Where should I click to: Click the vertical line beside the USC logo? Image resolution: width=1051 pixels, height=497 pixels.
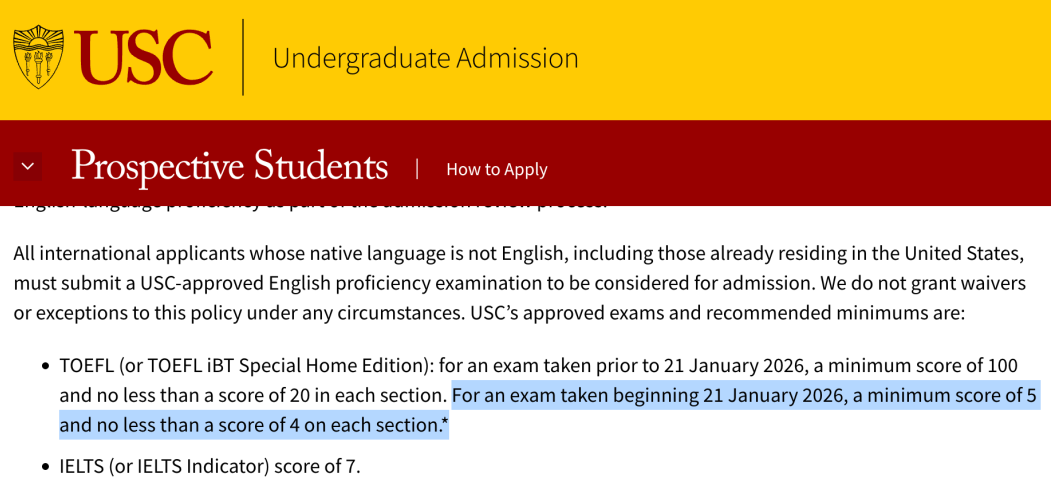click(x=243, y=57)
